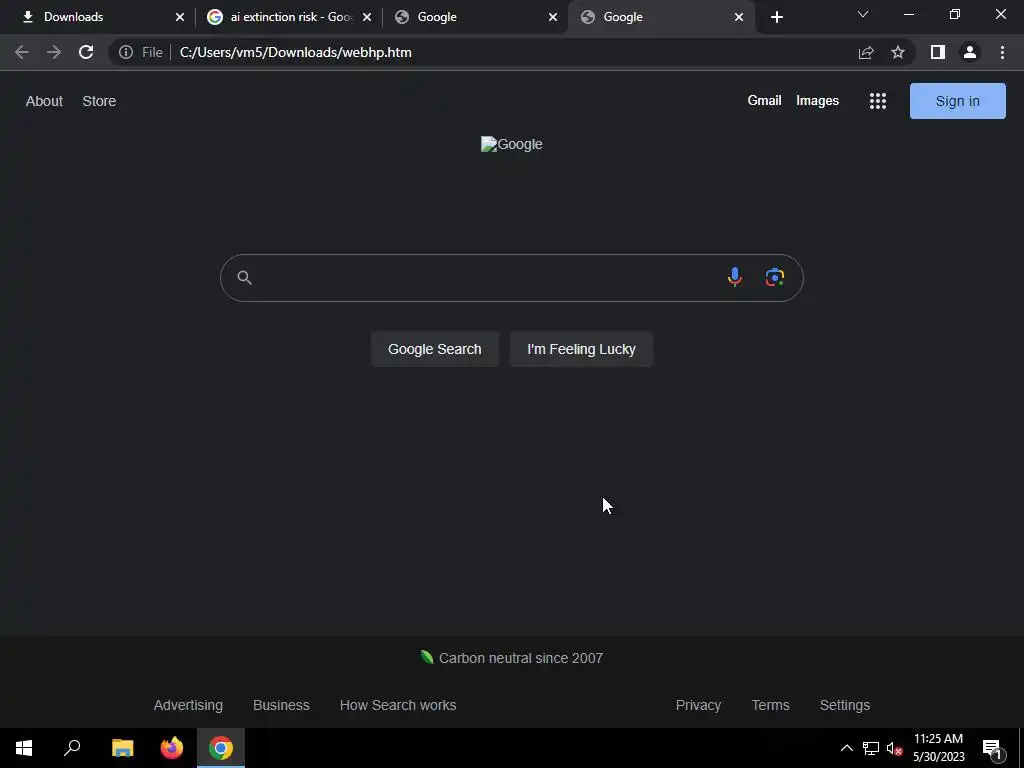Go back to the previous page

tap(22, 52)
